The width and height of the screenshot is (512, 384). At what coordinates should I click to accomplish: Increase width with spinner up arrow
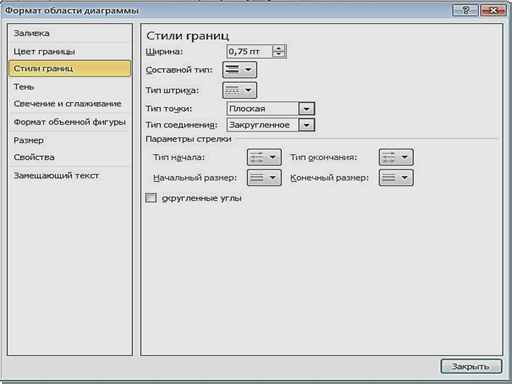(x=279, y=48)
